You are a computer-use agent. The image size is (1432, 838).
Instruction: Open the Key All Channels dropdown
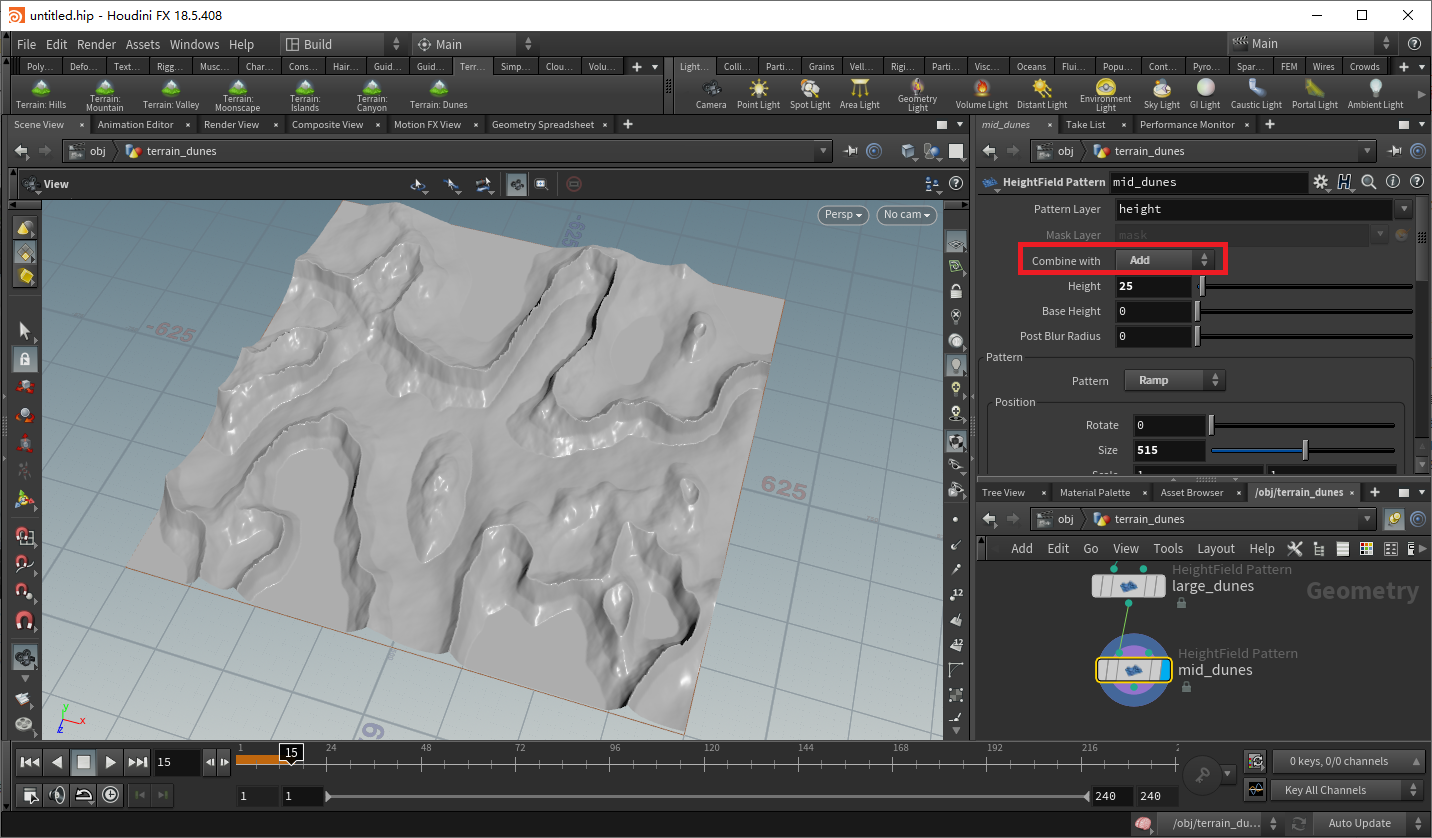[x=1346, y=790]
